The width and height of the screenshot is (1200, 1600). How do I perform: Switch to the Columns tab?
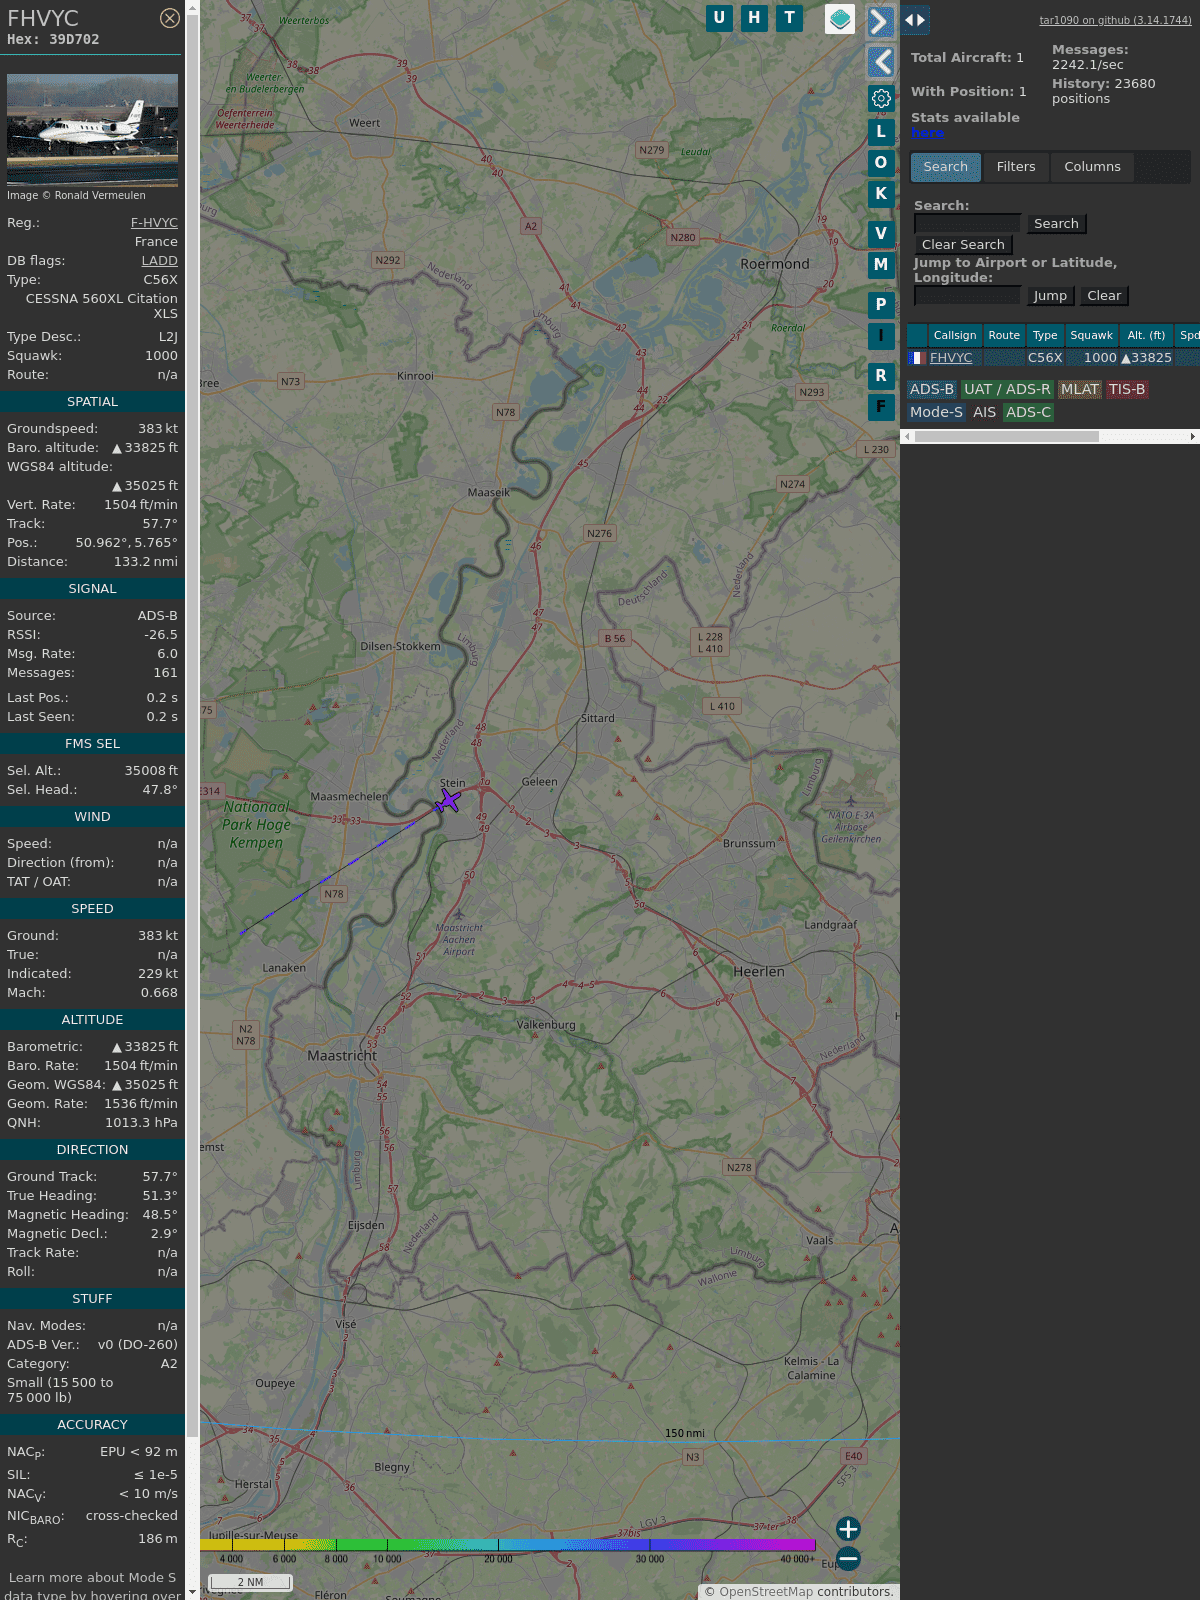[x=1092, y=167]
